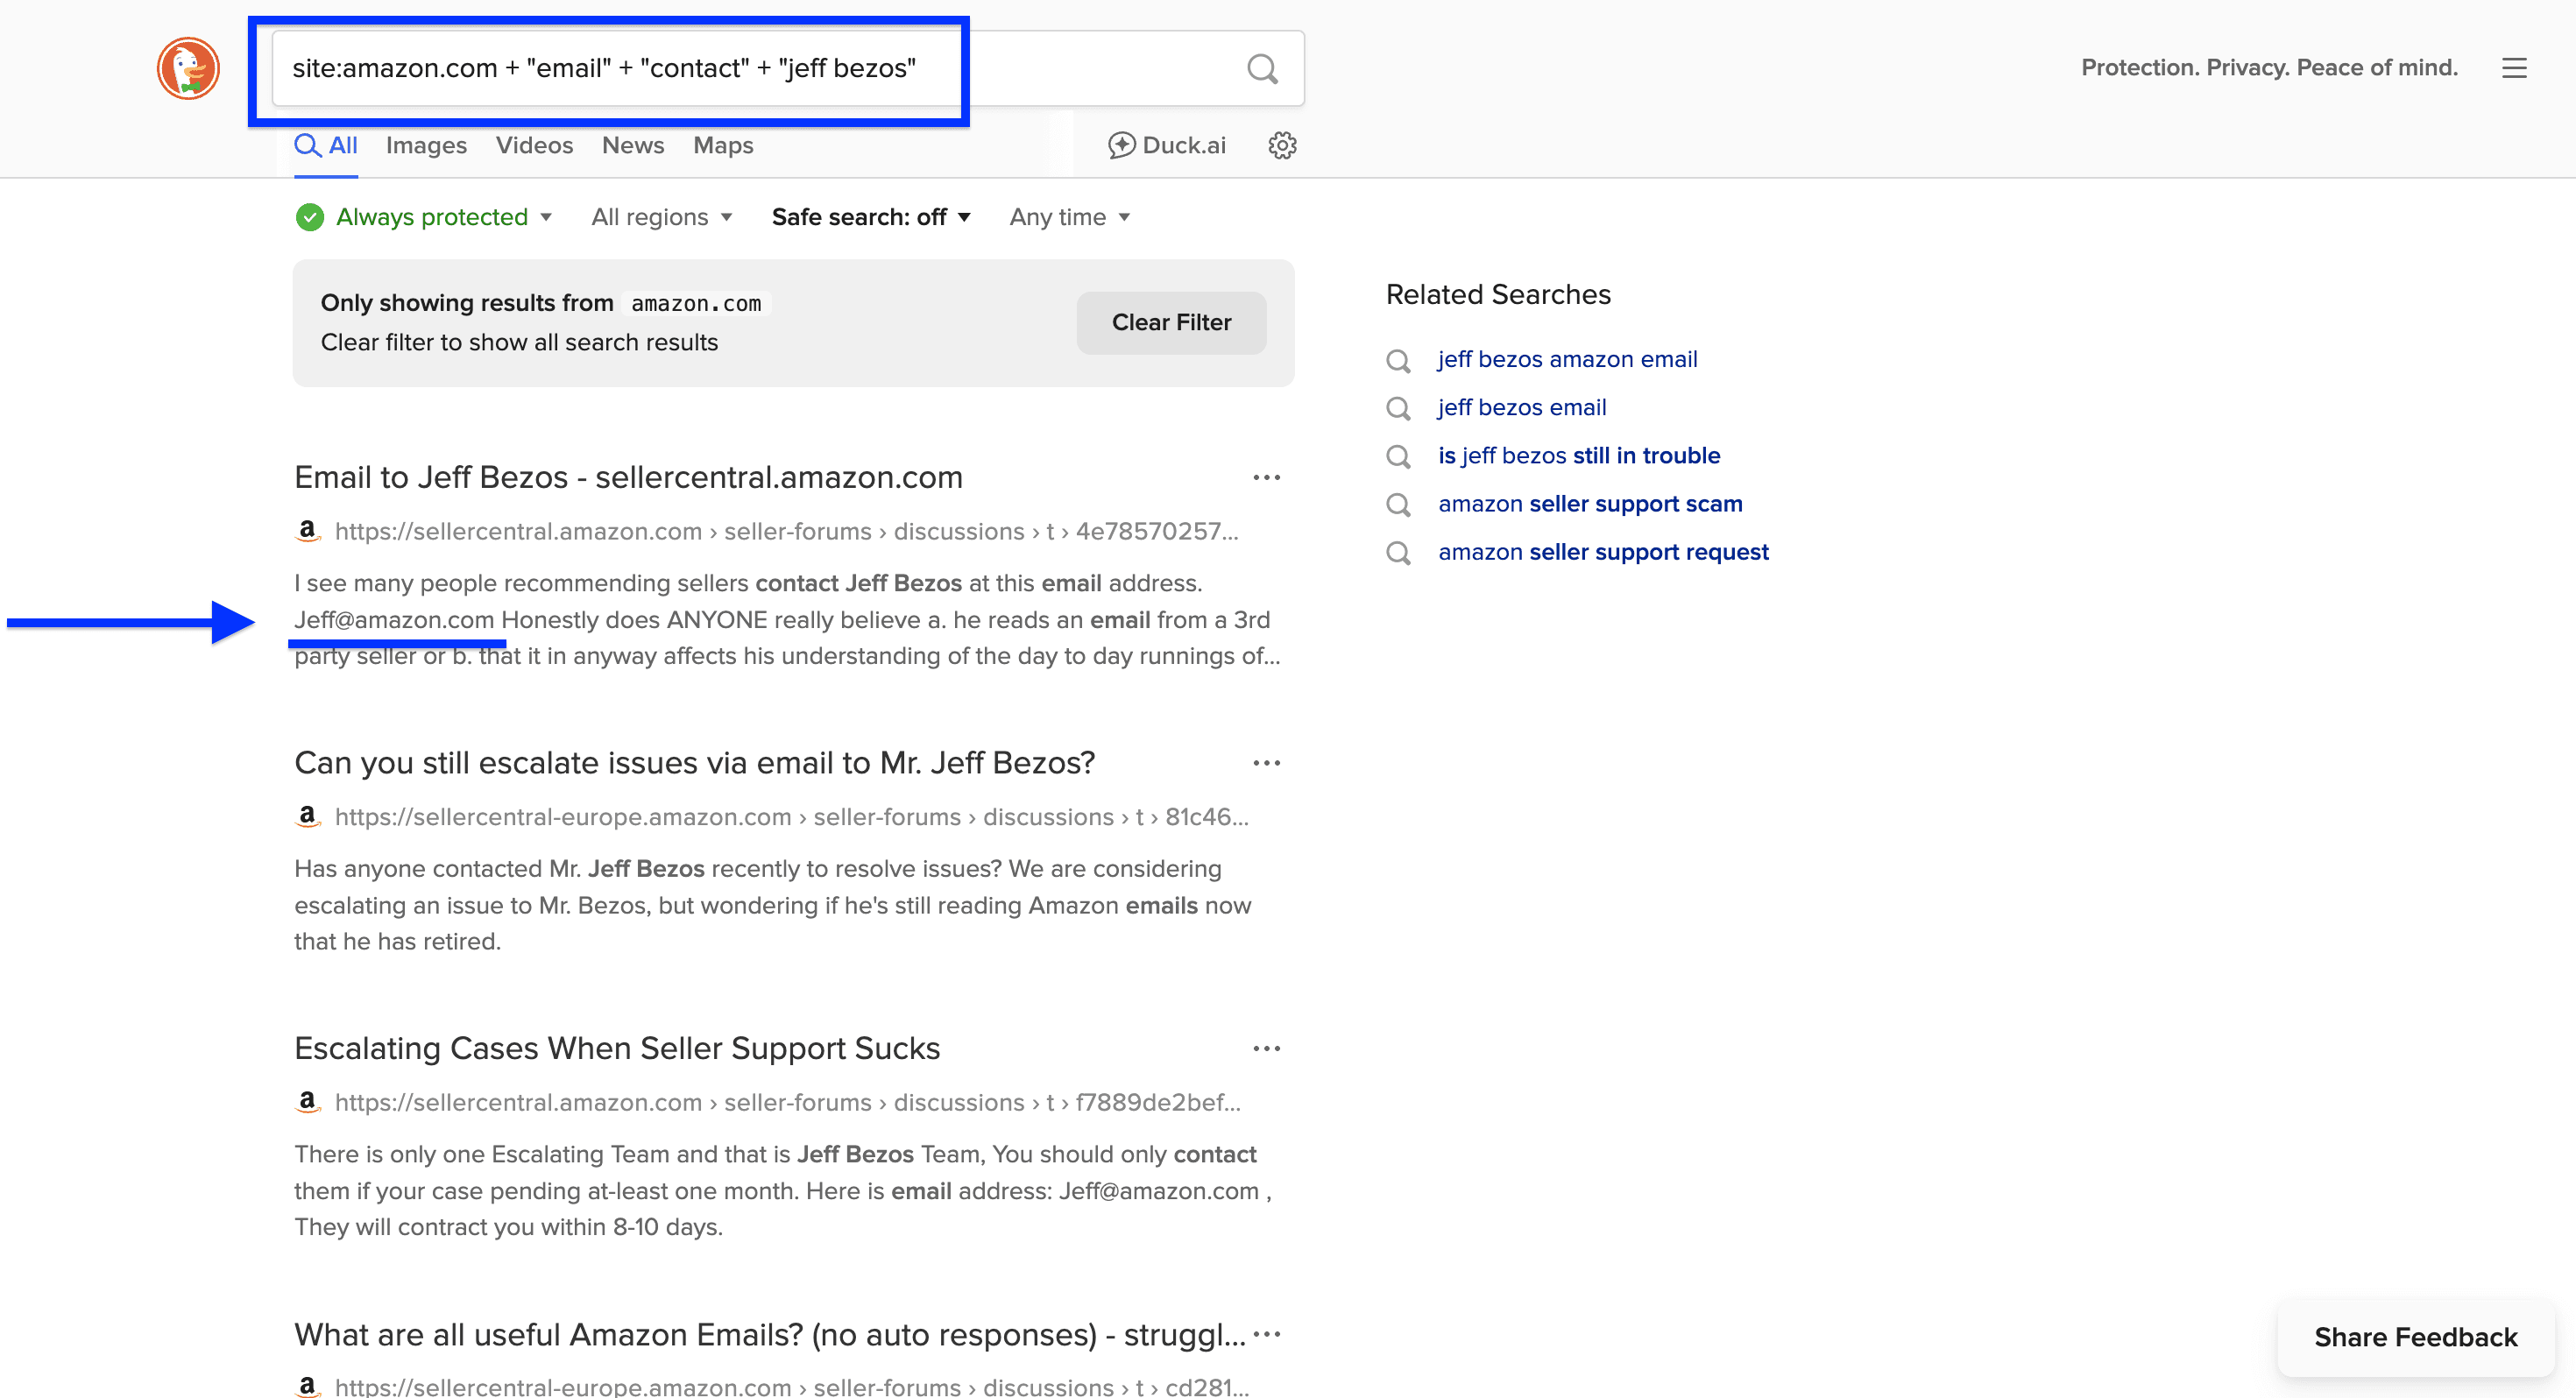Switch to the News tab

tap(632, 145)
